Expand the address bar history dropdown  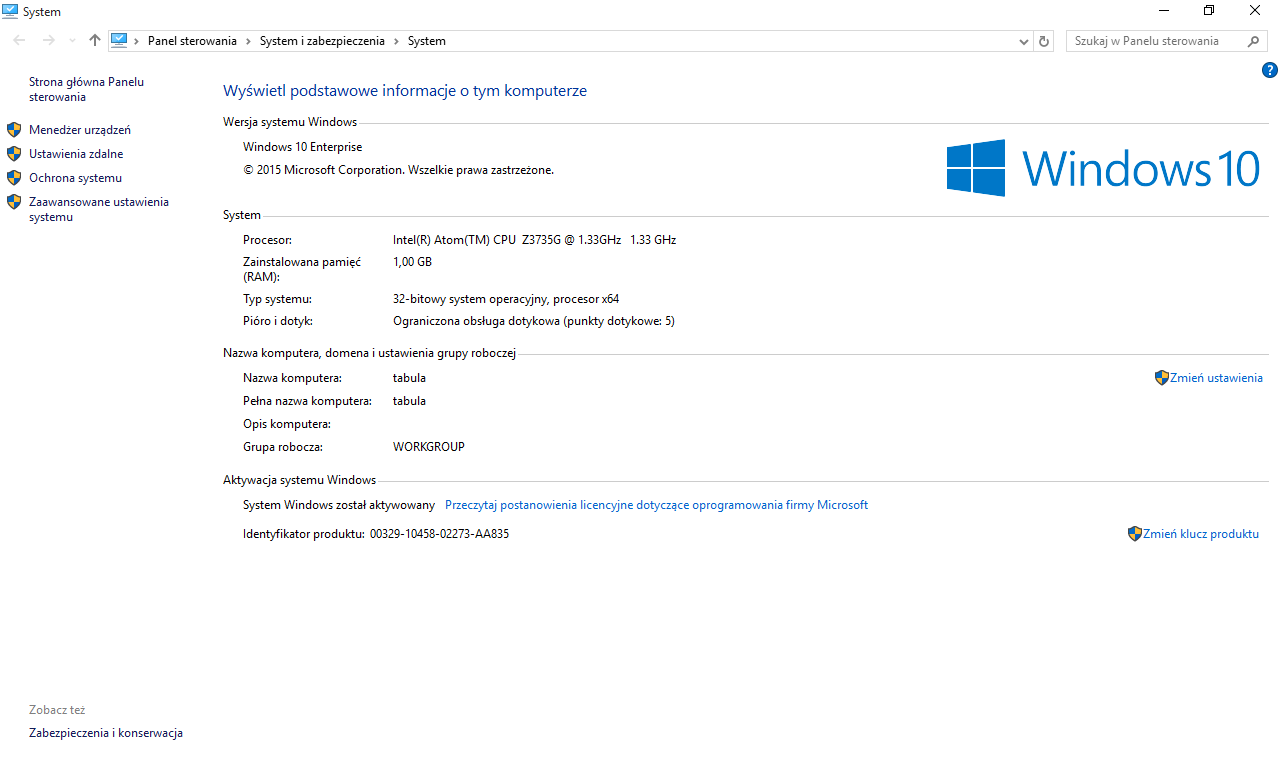[1023, 42]
